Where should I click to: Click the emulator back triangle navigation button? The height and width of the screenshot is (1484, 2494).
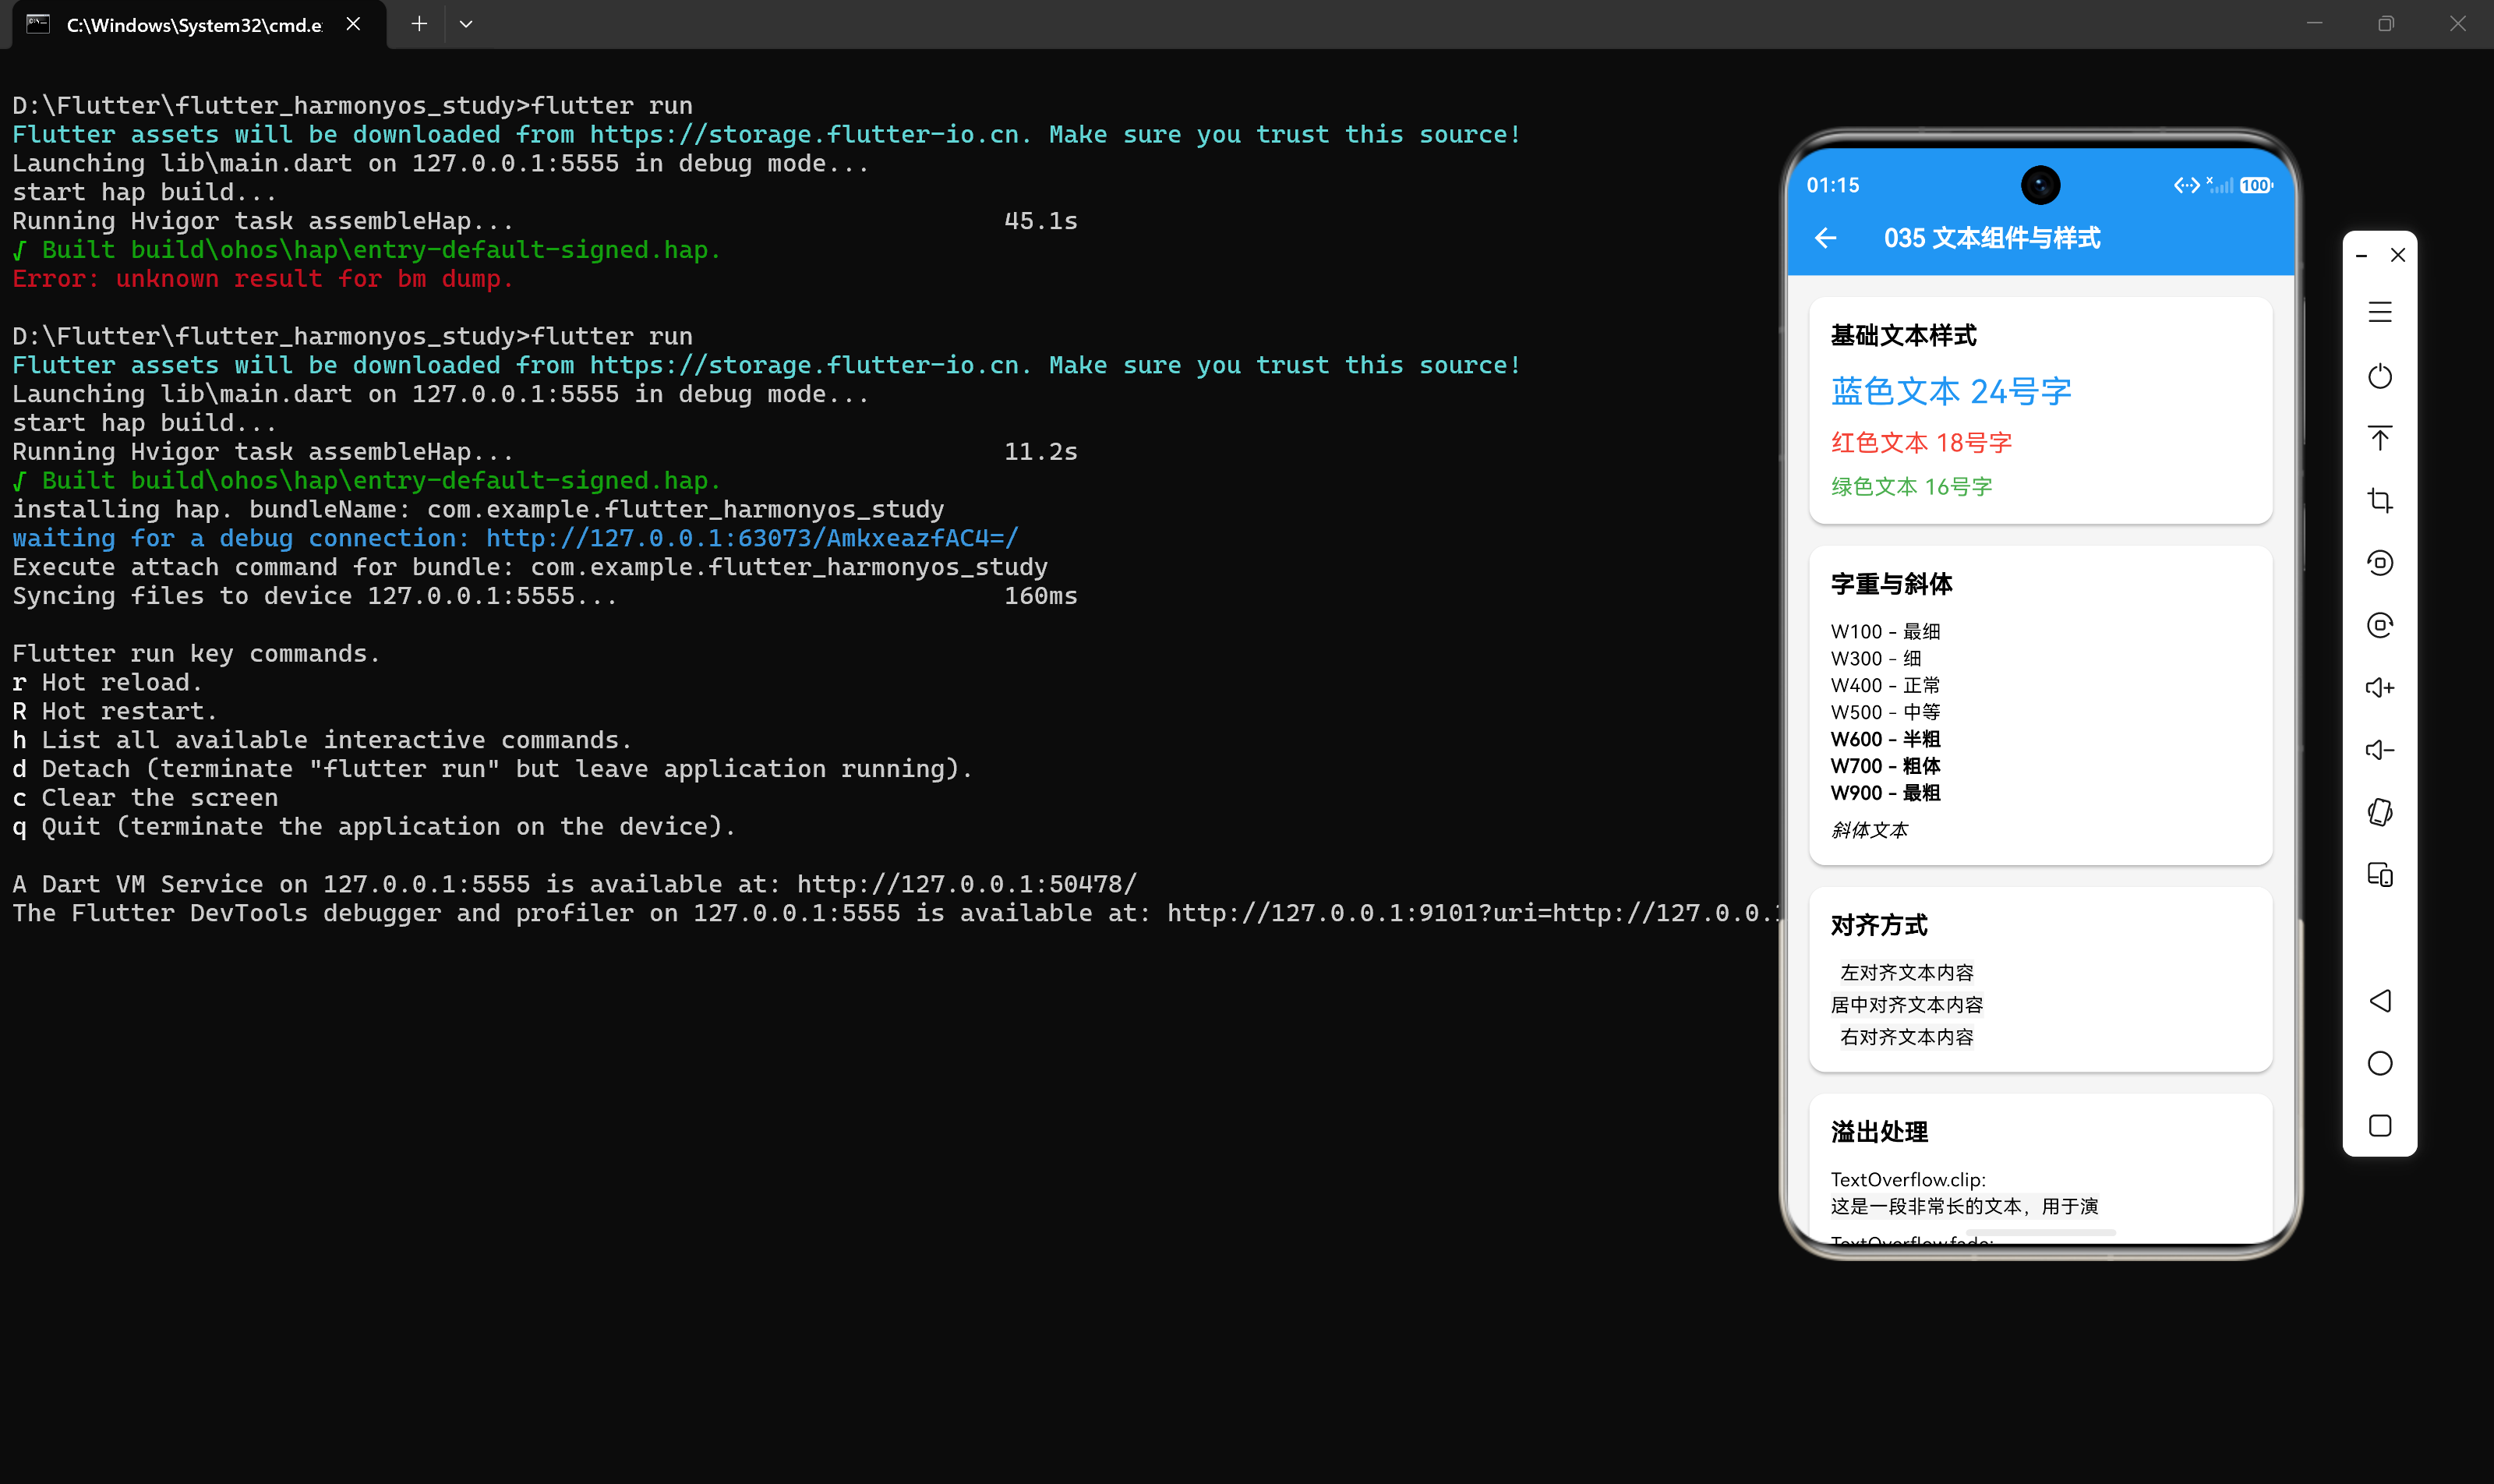point(2380,1001)
